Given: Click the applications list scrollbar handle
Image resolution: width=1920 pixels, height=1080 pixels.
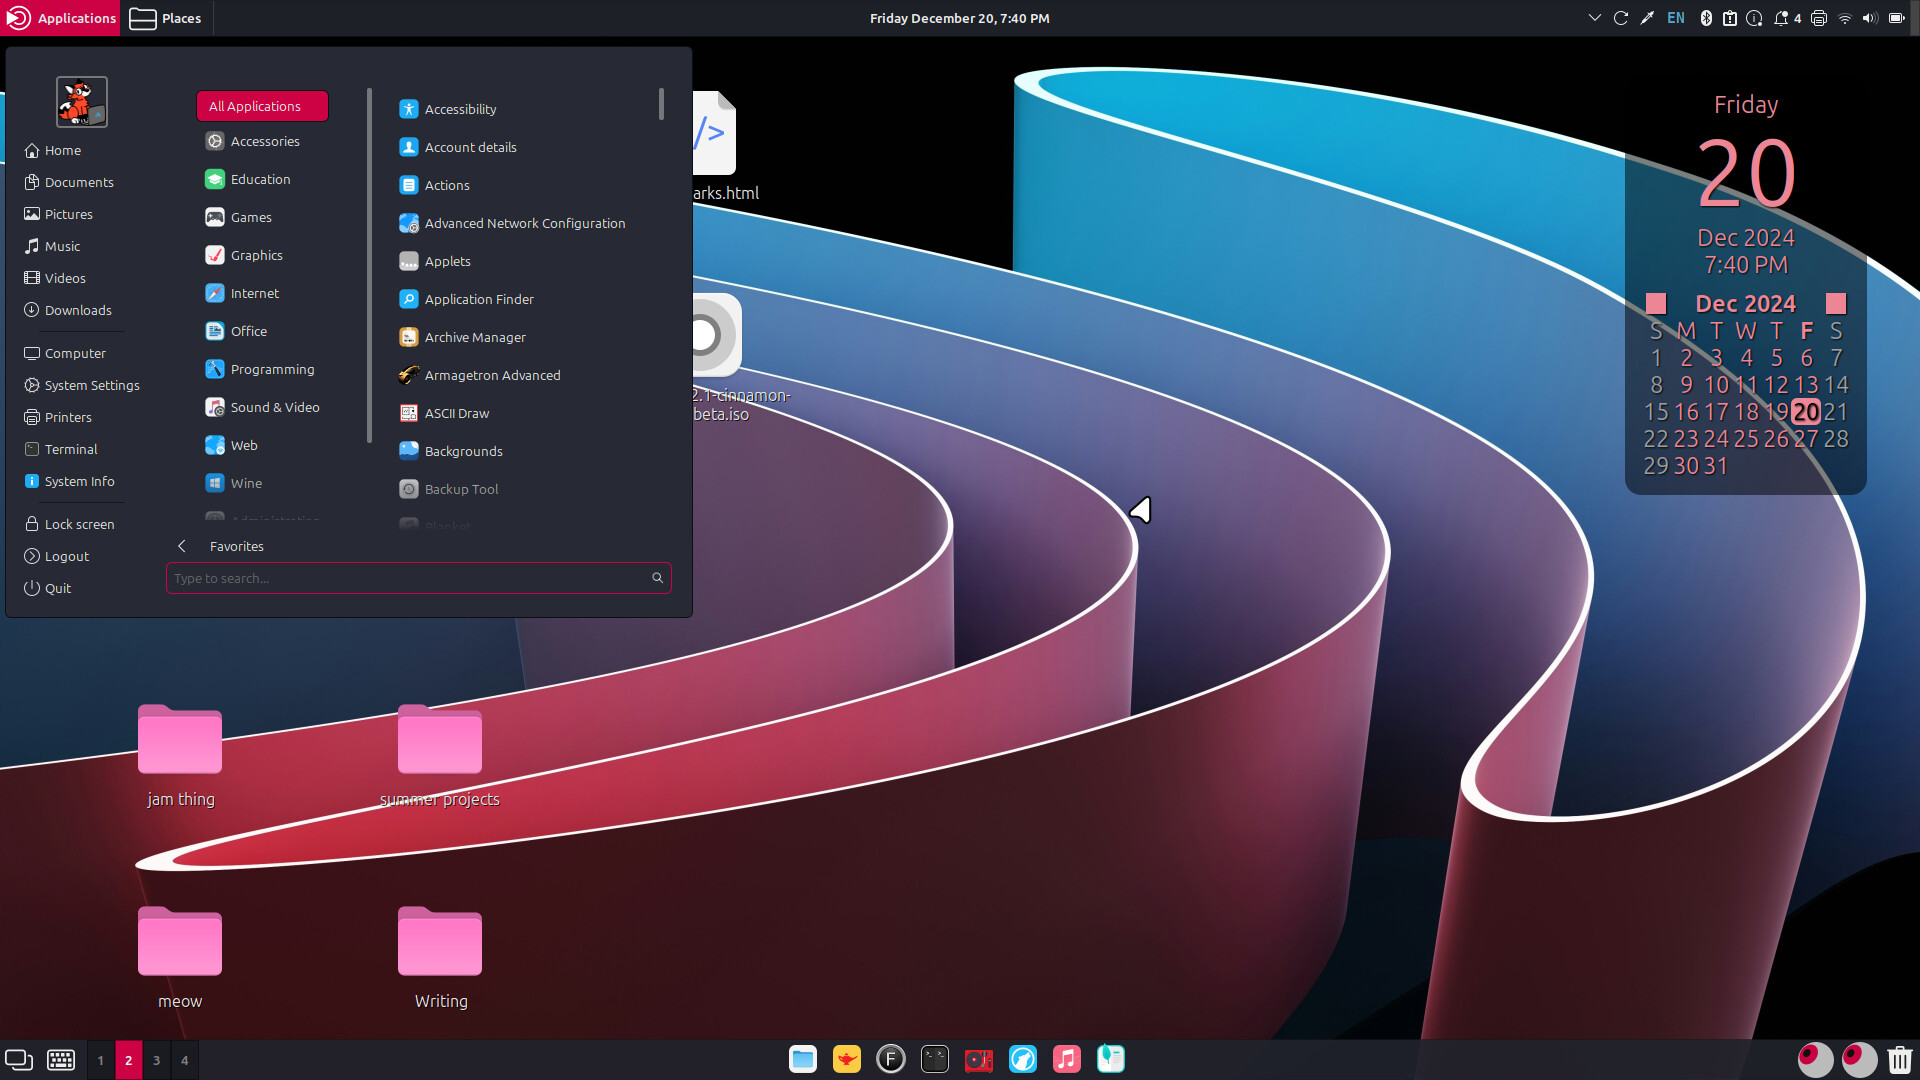Looking at the screenshot, I should click(661, 104).
